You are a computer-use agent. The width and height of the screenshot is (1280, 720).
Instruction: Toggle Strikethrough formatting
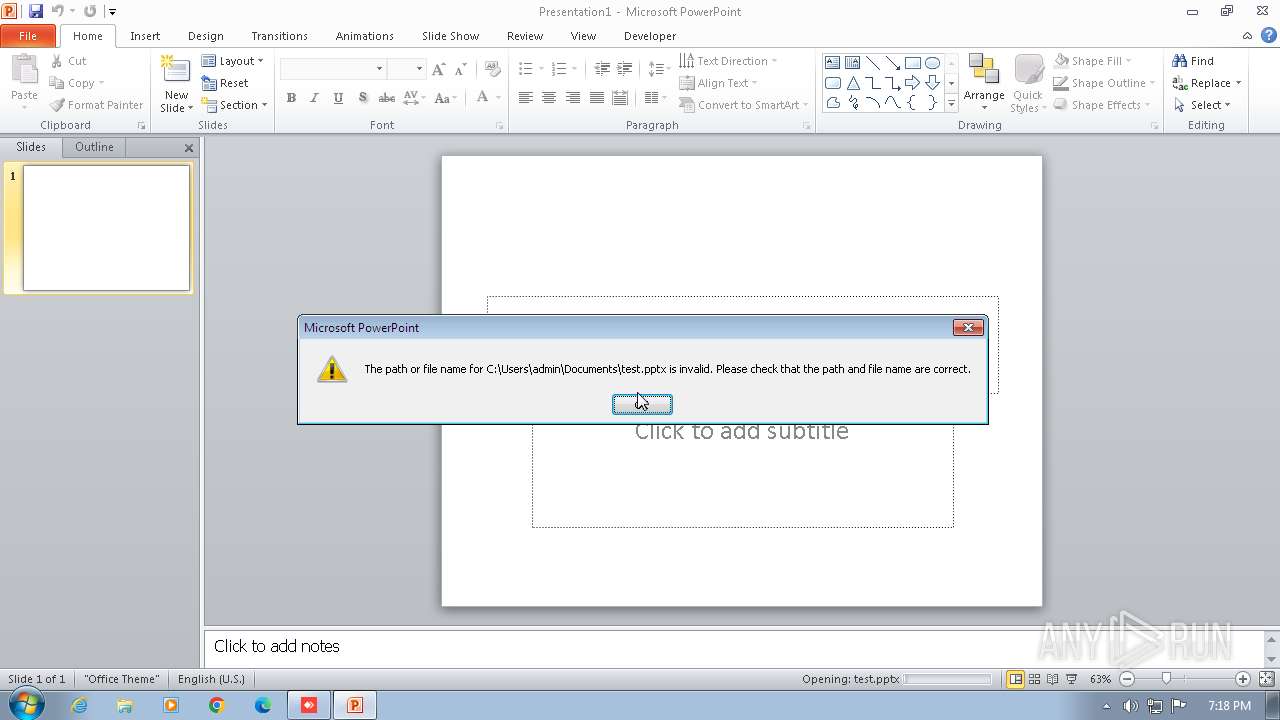point(386,98)
